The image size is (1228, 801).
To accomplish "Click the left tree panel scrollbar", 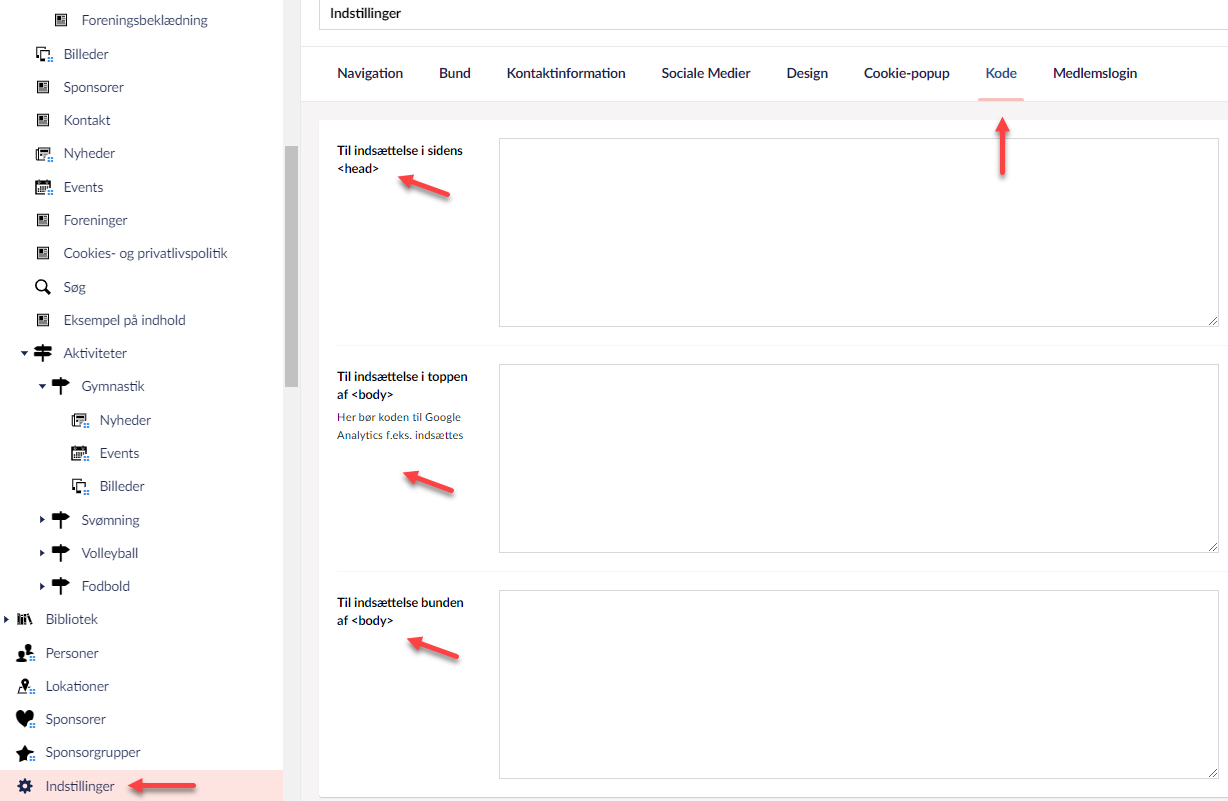I will coord(291,265).
